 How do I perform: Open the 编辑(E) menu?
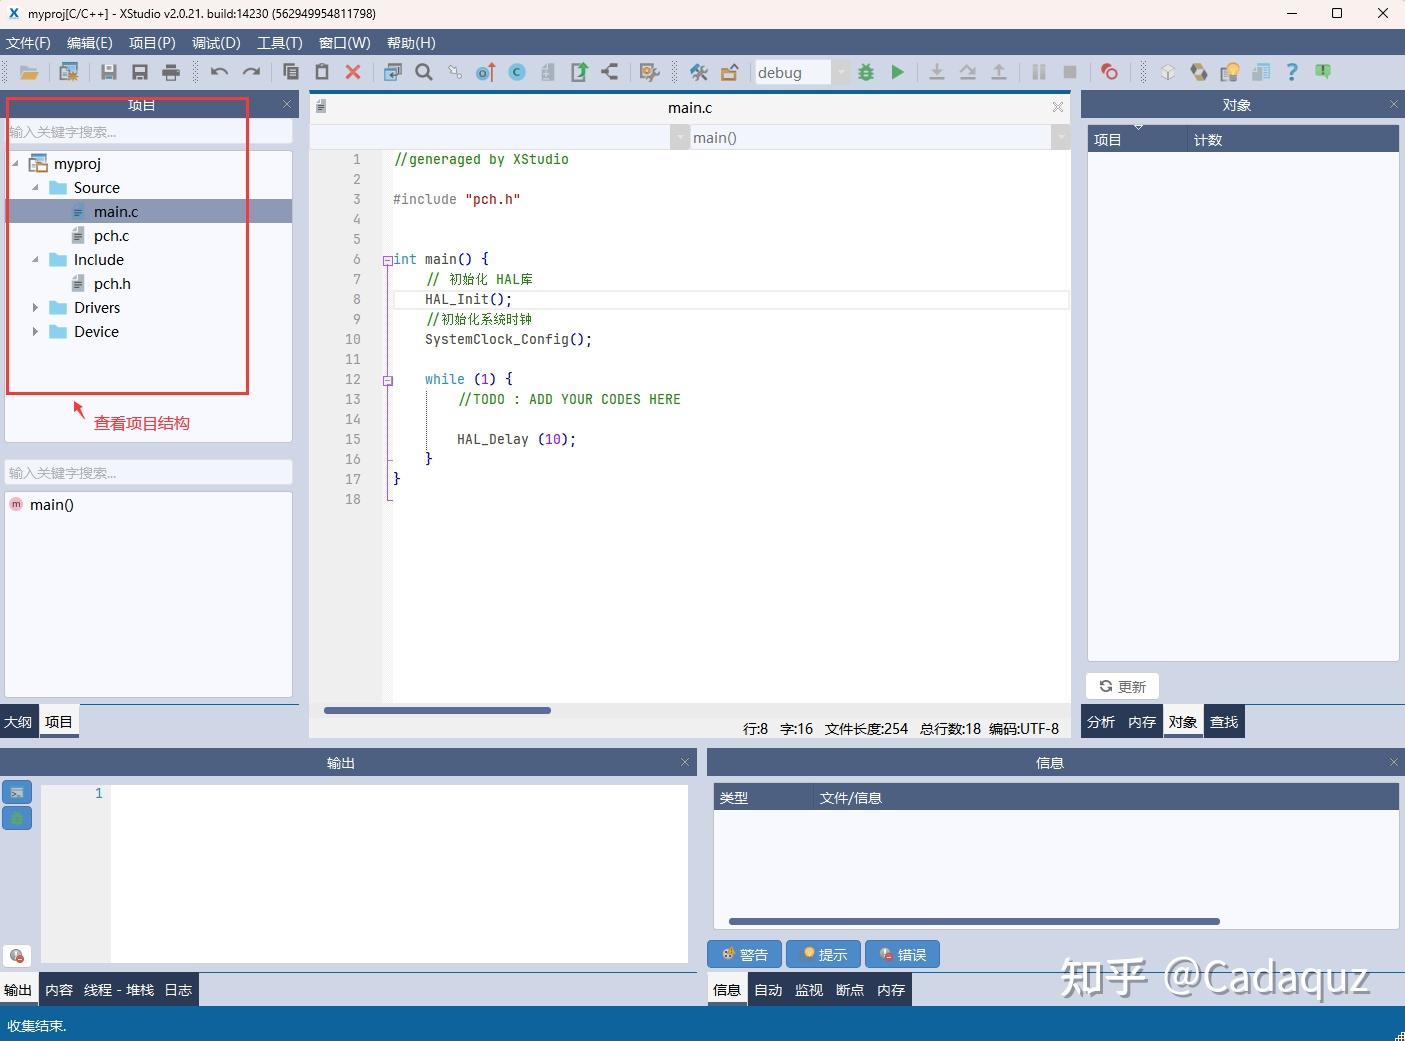(89, 43)
